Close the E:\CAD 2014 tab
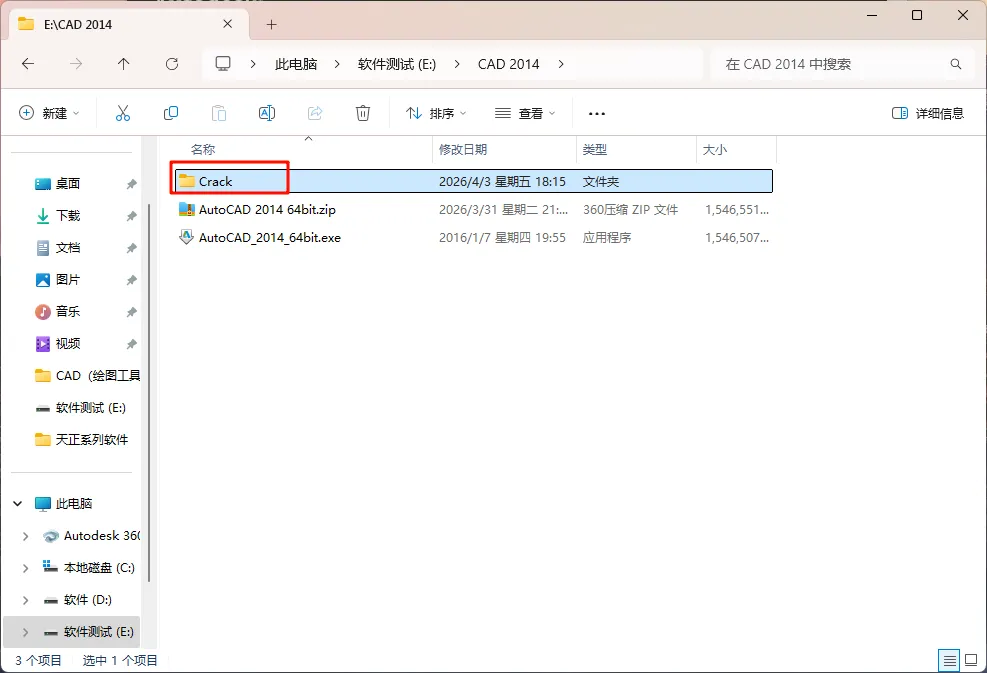The height and width of the screenshot is (673, 987). (228, 24)
